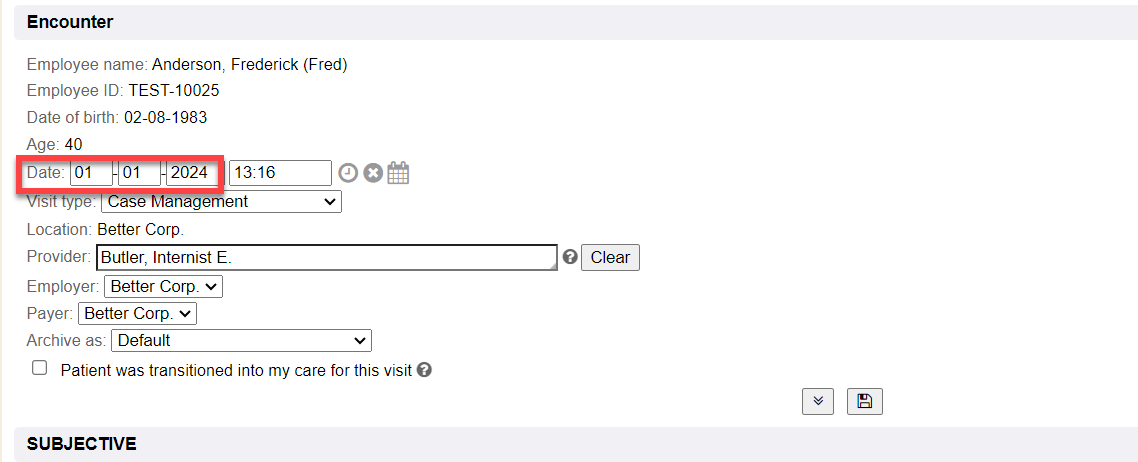1138x462 pixels.
Task: Set time to now using the clock icon
Action: 347,173
